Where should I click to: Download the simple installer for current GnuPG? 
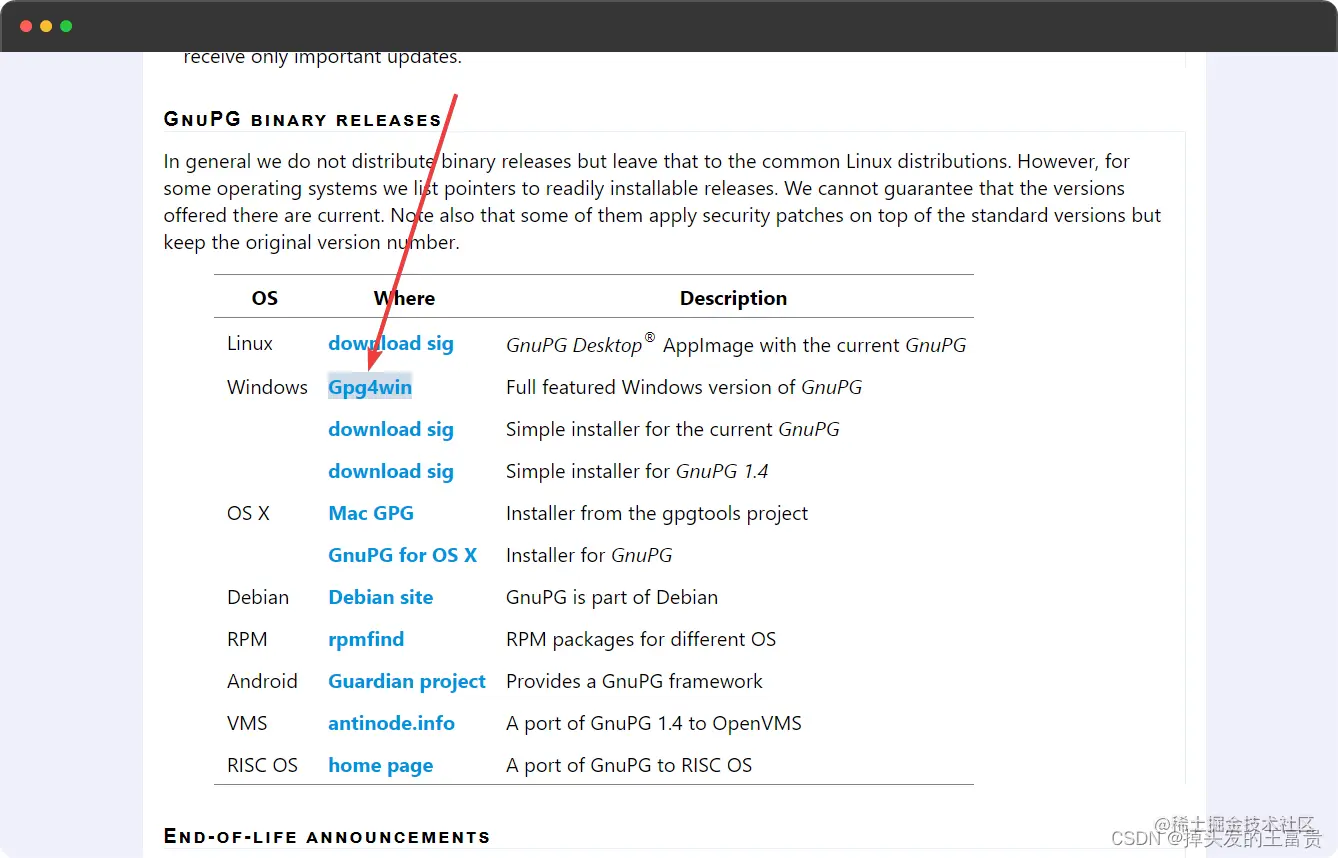click(x=375, y=429)
